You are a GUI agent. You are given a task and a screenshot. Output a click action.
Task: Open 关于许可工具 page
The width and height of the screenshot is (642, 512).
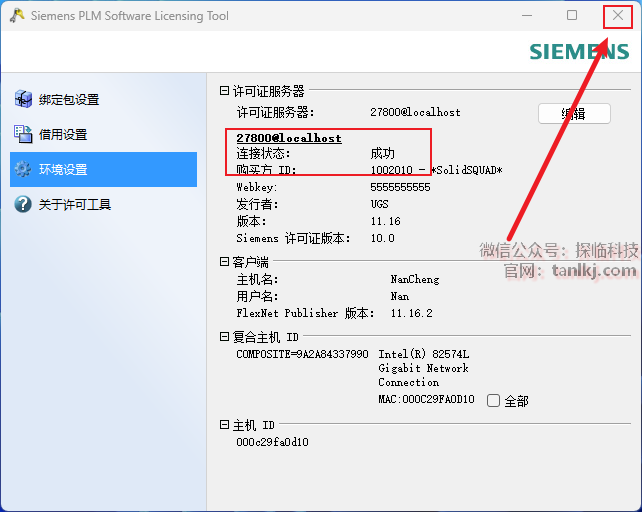(103, 204)
